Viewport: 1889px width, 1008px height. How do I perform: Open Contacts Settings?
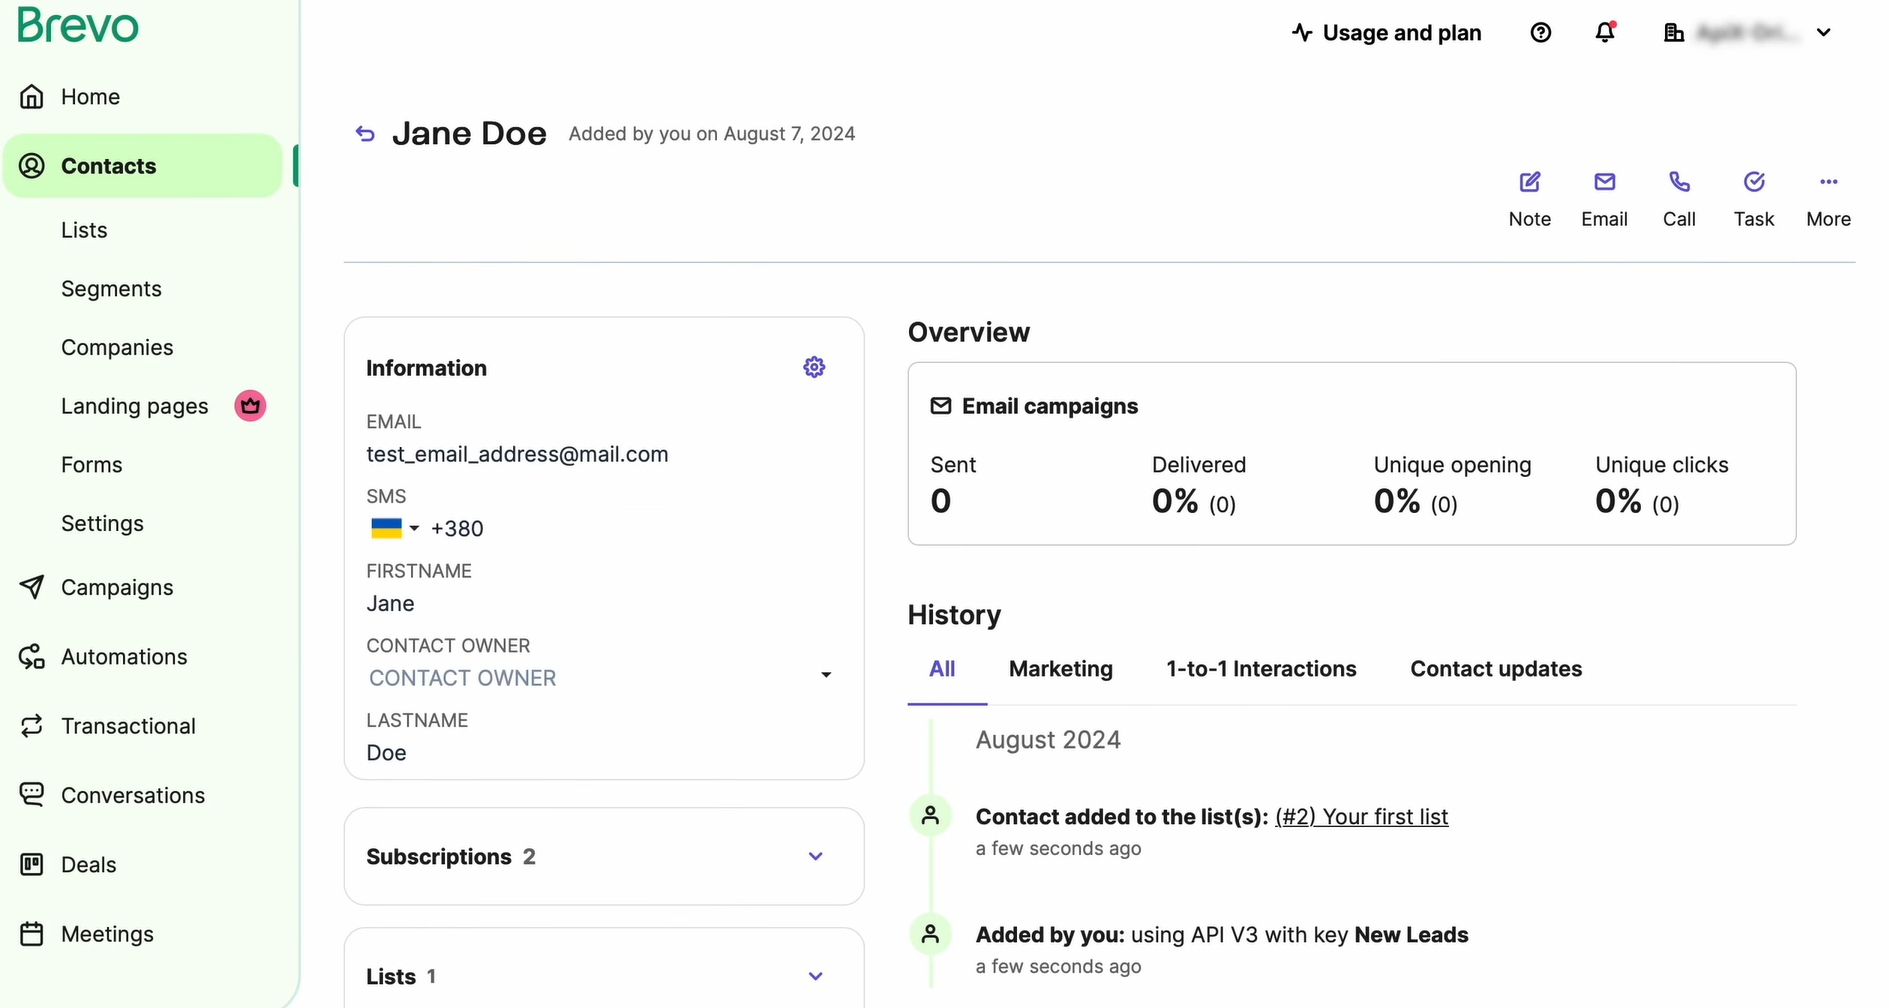[102, 524]
